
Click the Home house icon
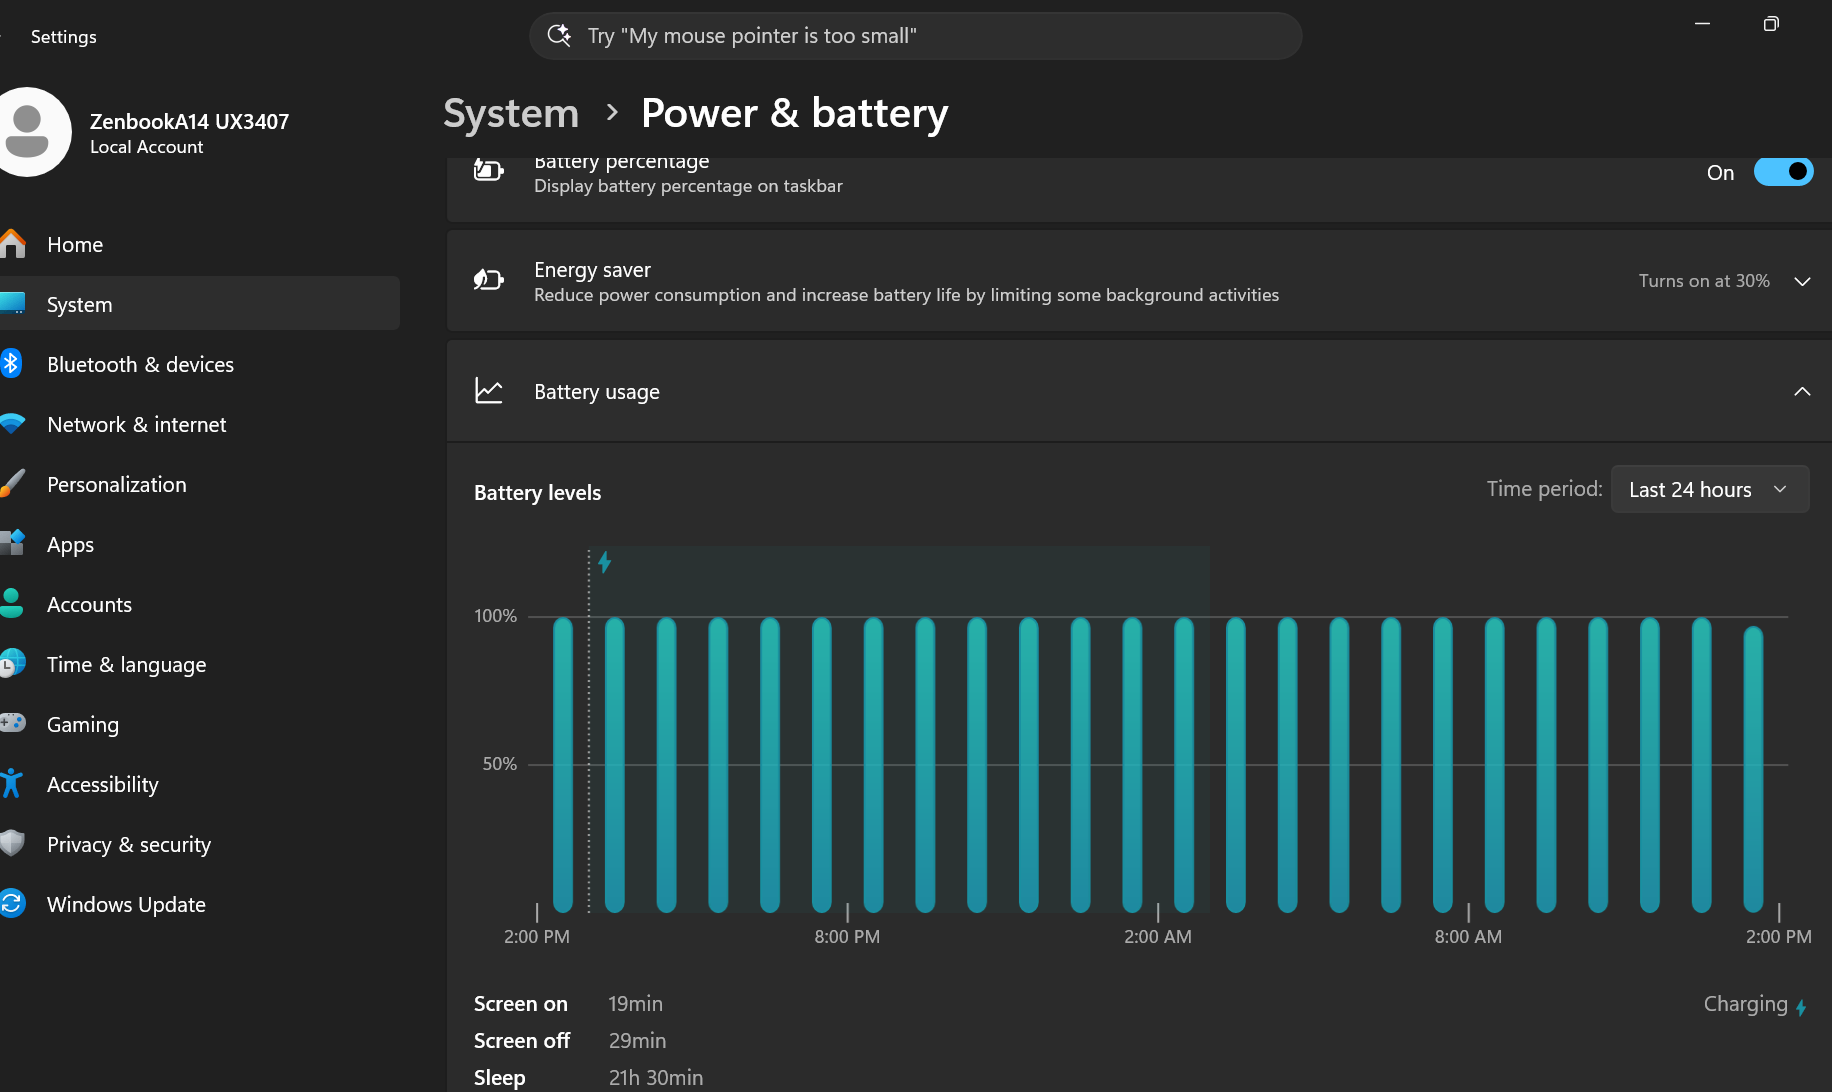click(x=12, y=244)
